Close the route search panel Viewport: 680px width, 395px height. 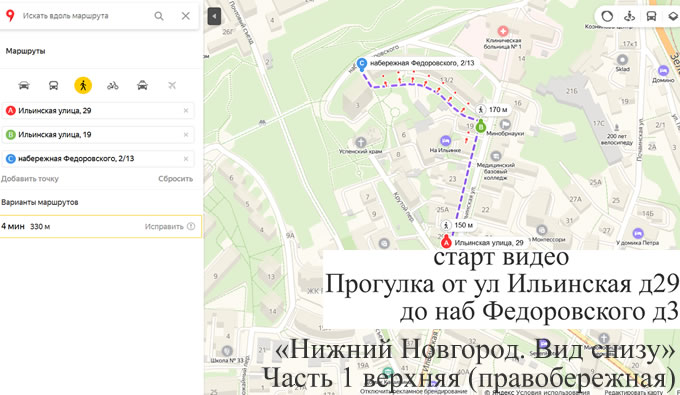[x=186, y=16]
